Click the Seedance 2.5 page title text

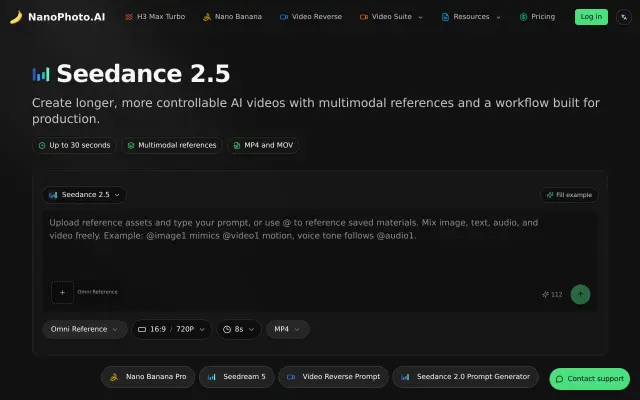coord(143,74)
